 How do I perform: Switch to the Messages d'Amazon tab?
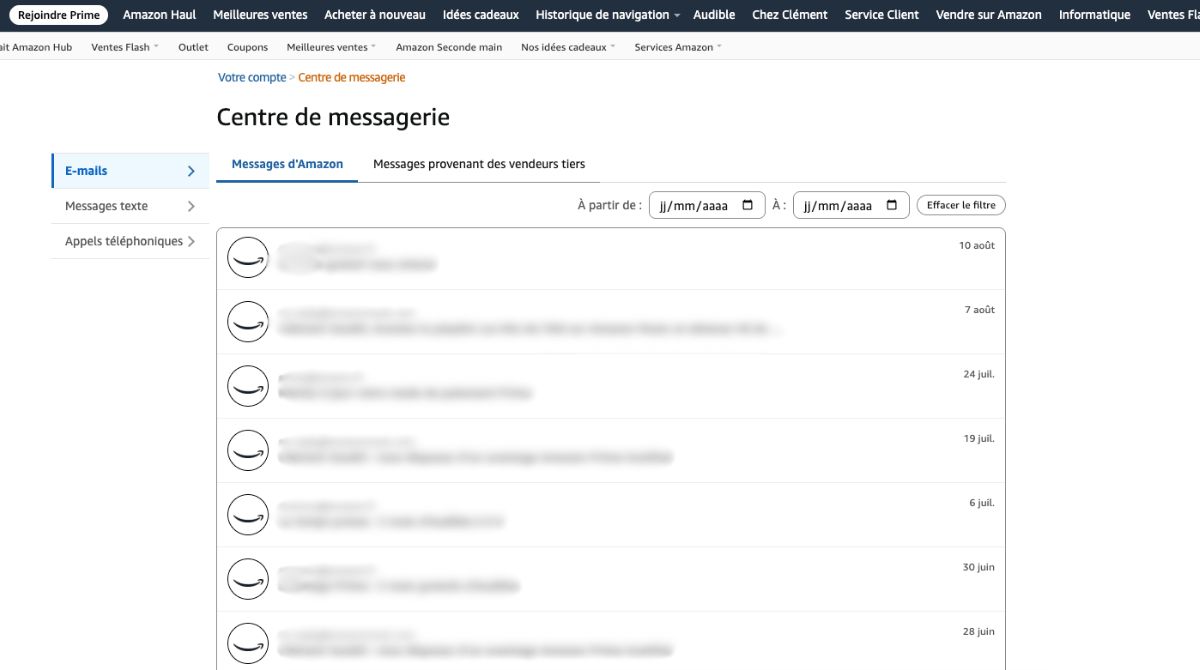tap(287, 164)
